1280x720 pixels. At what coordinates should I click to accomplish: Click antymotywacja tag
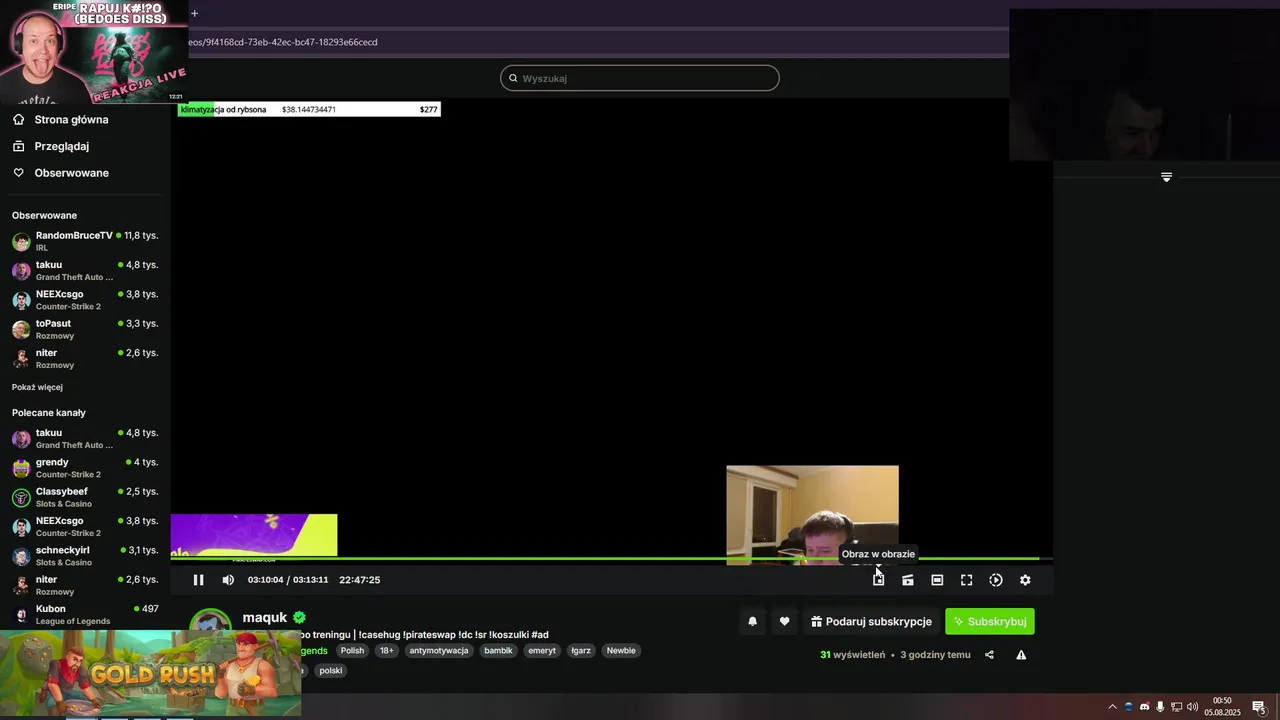pyautogui.click(x=438, y=650)
